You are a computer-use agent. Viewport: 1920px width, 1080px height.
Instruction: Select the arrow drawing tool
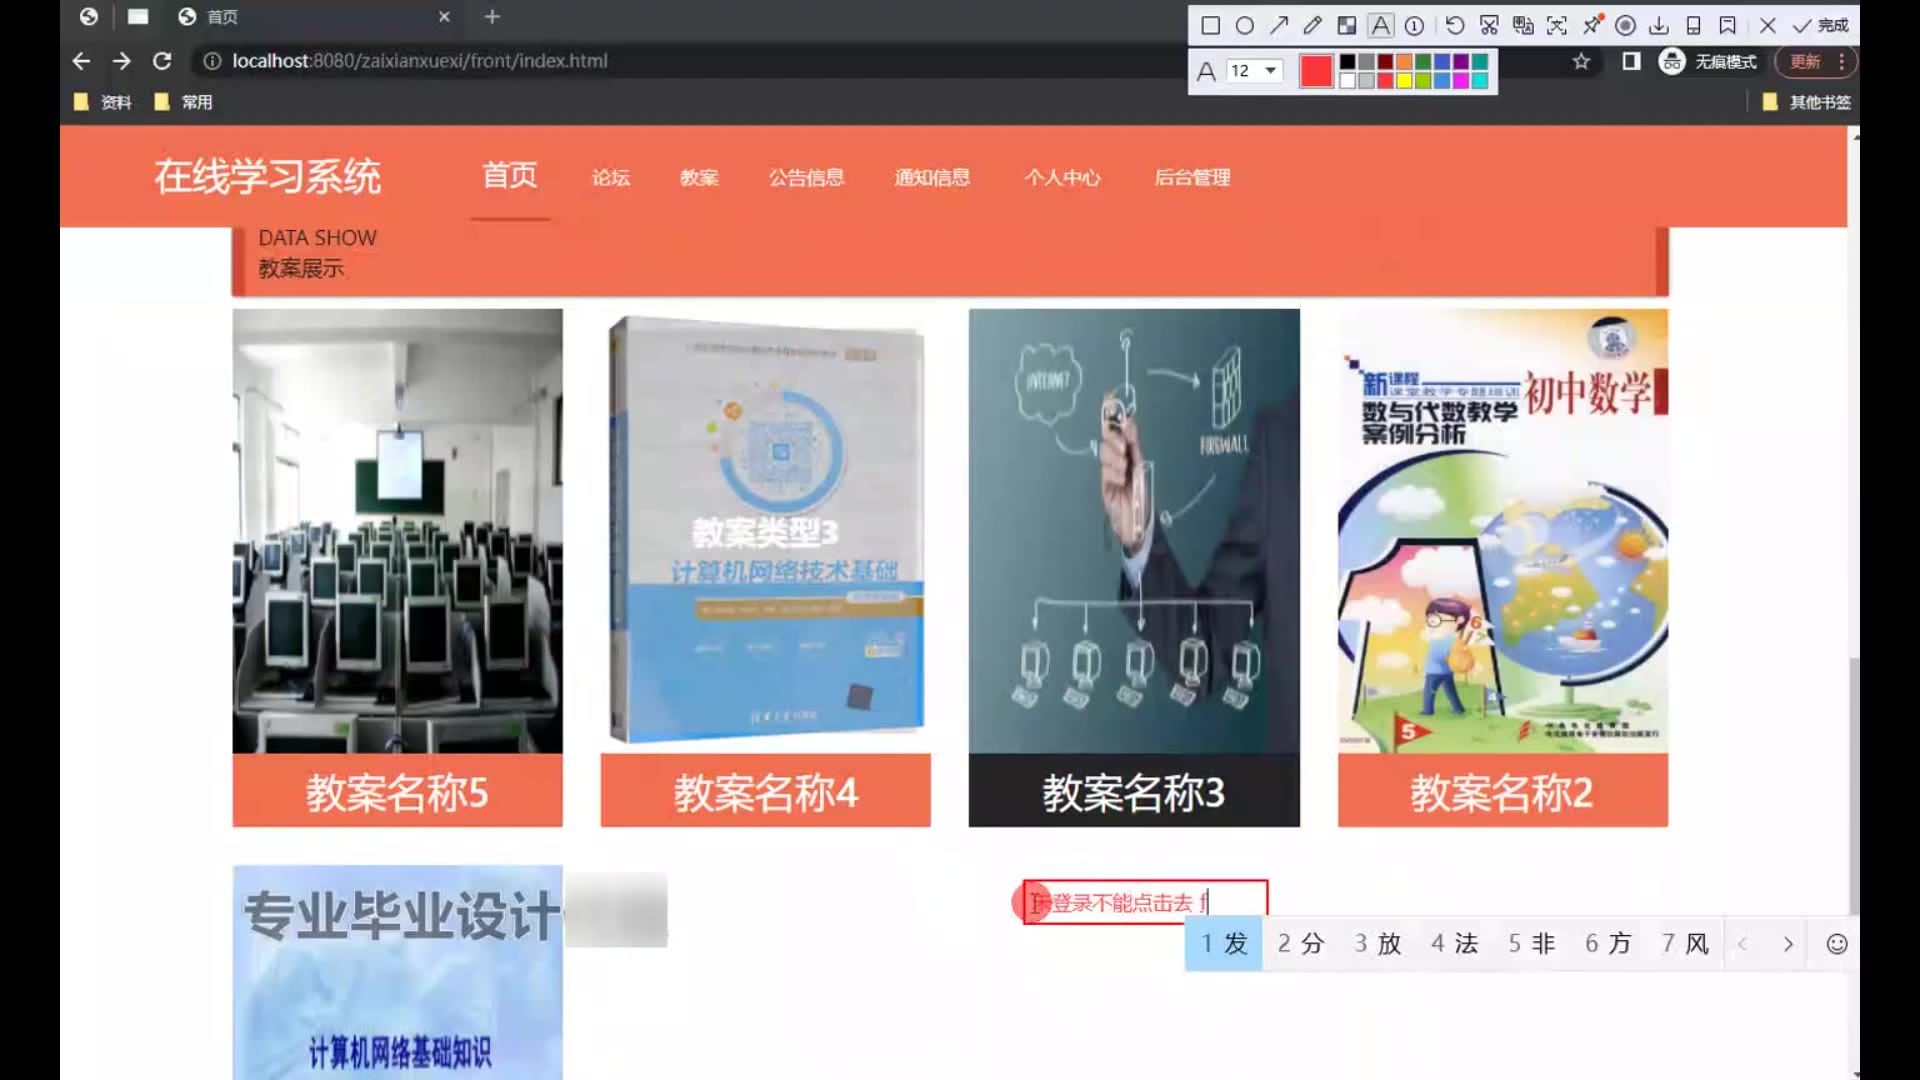(x=1279, y=26)
